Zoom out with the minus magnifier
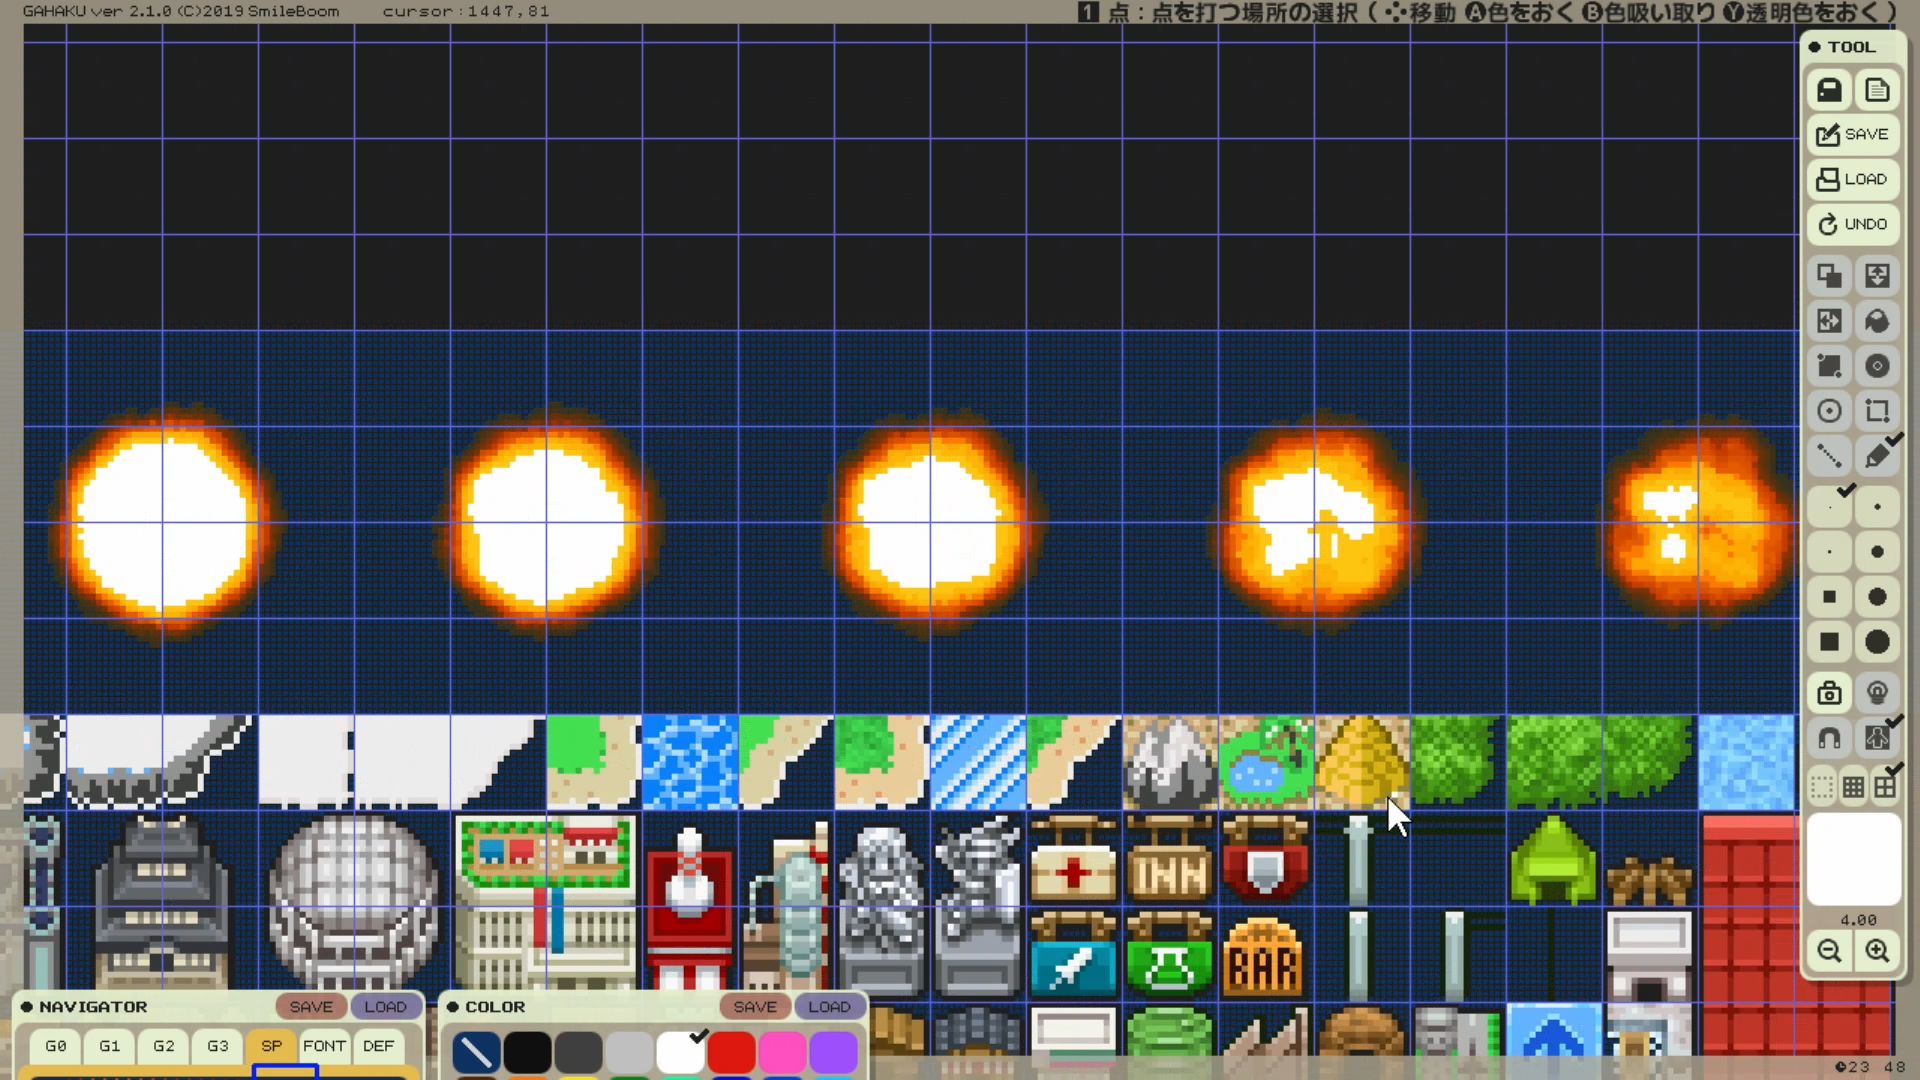The width and height of the screenshot is (1920, 1080). tap(1829, 951)
